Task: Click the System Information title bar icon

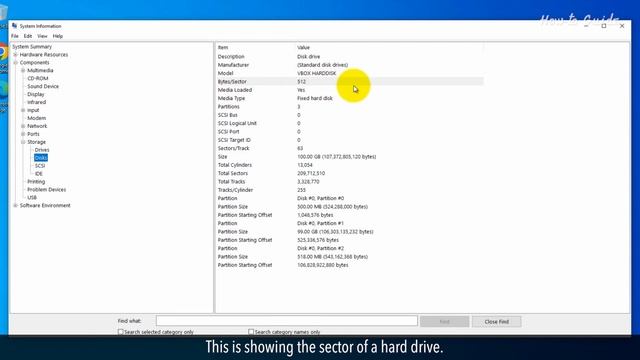Action: [15, 26]
